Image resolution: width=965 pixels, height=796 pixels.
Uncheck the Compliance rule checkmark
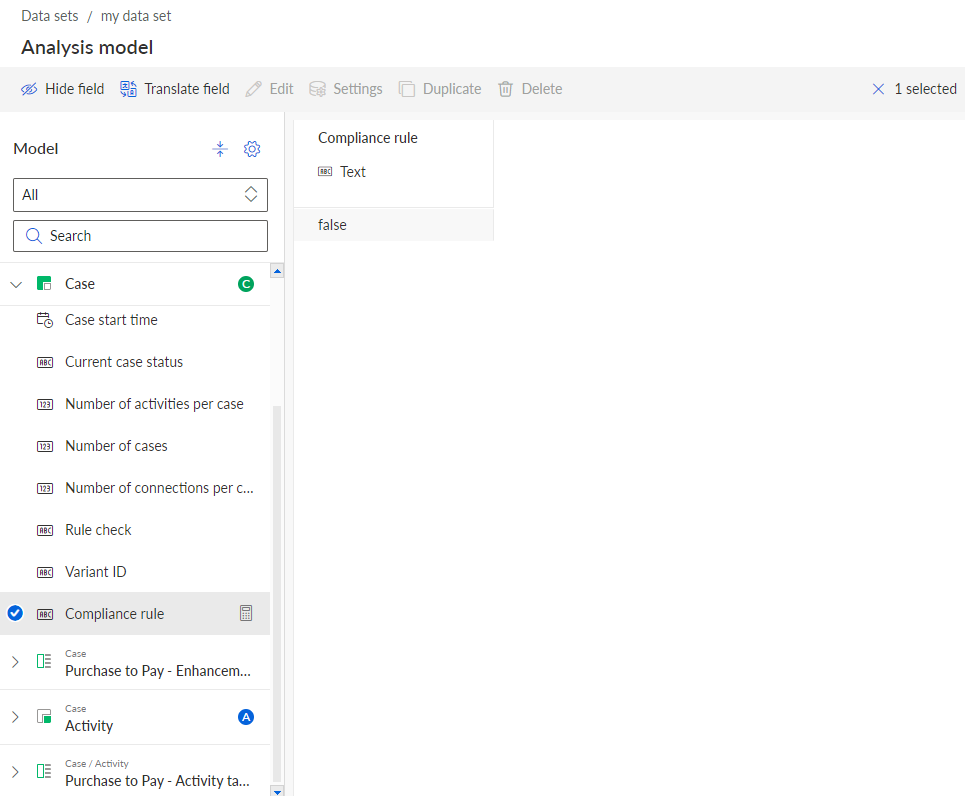coord(15,613)
